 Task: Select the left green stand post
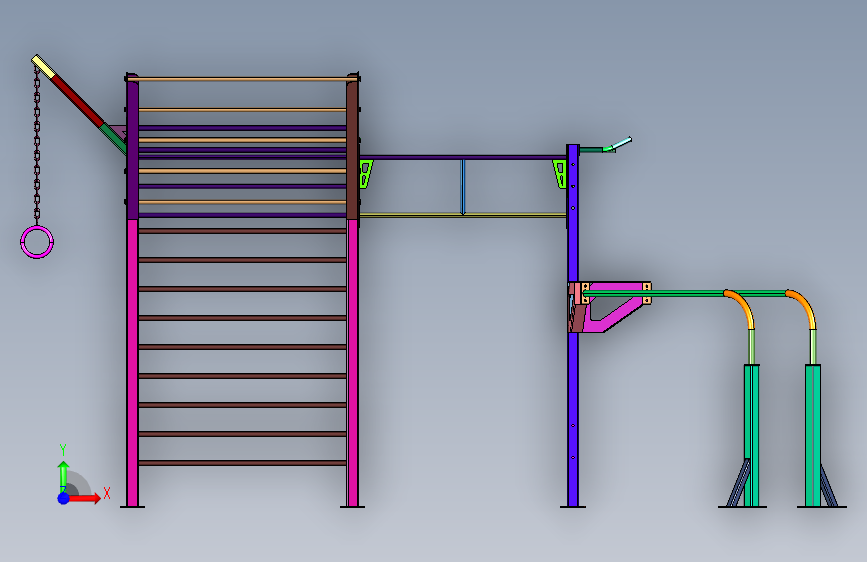751,435
